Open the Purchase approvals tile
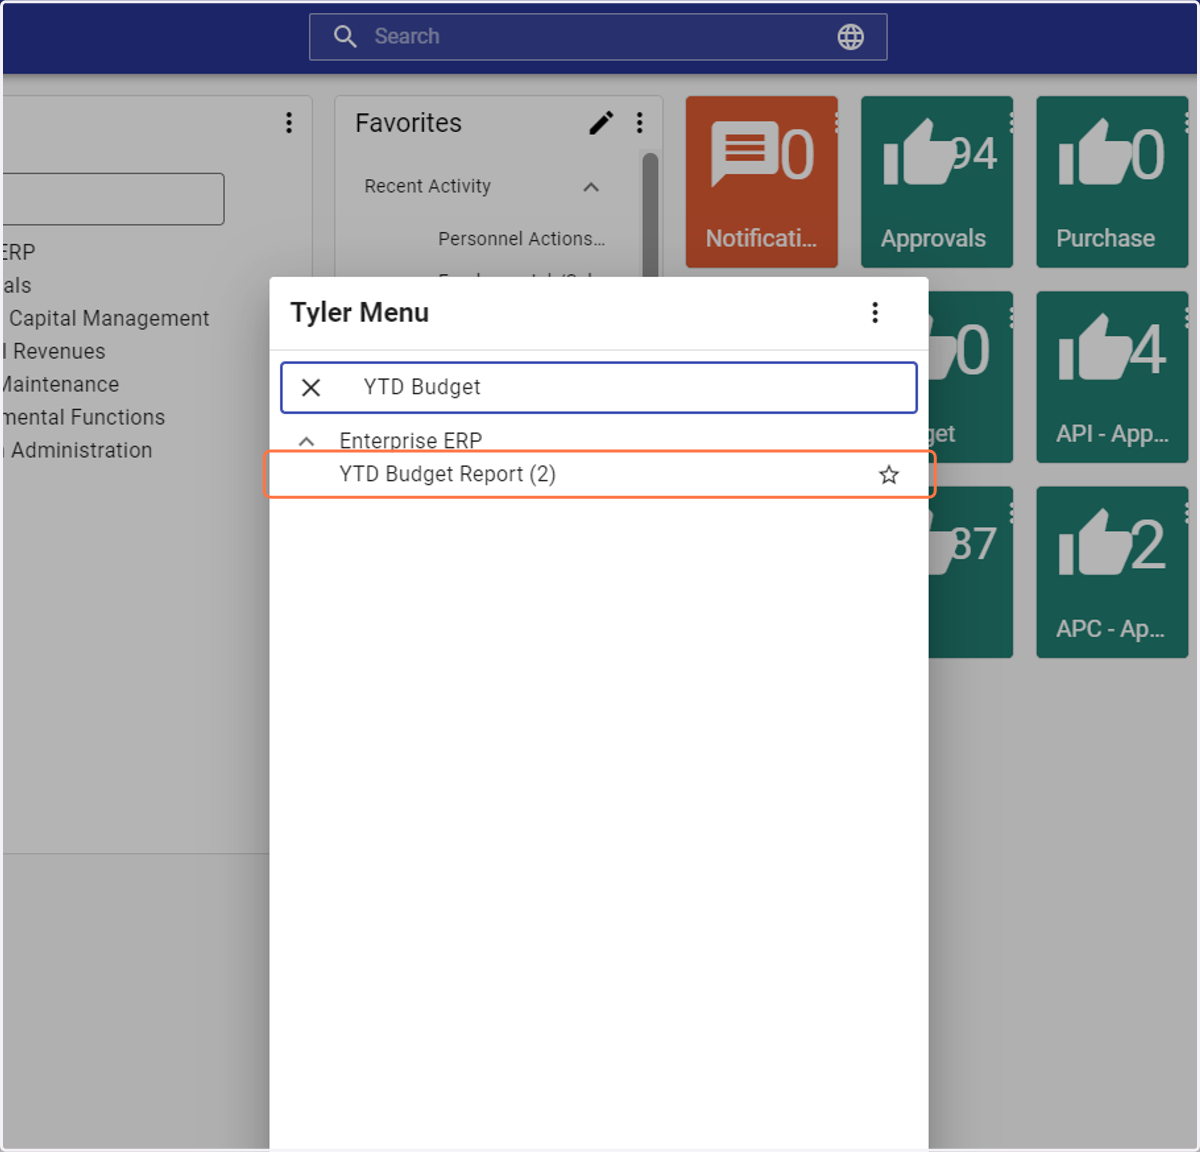This screenshot has height=1152, width=1200. tap(1112, 182)
